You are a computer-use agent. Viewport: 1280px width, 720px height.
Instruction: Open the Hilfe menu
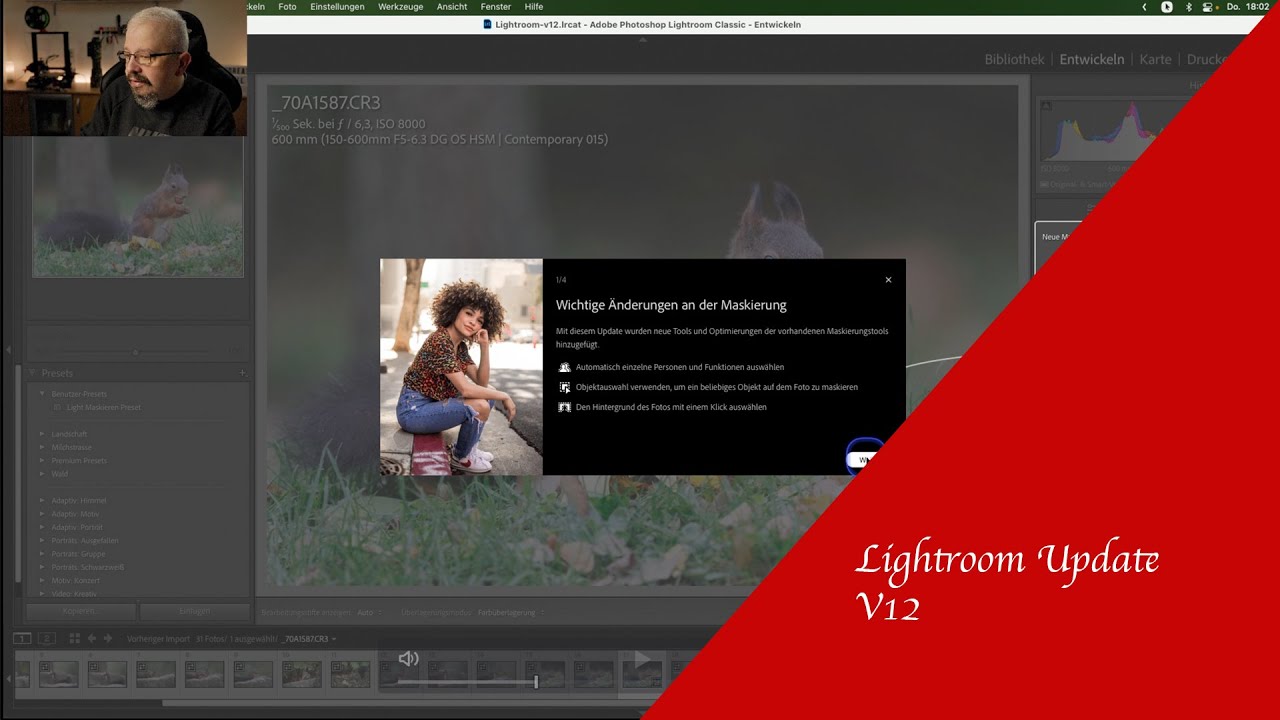534,6
